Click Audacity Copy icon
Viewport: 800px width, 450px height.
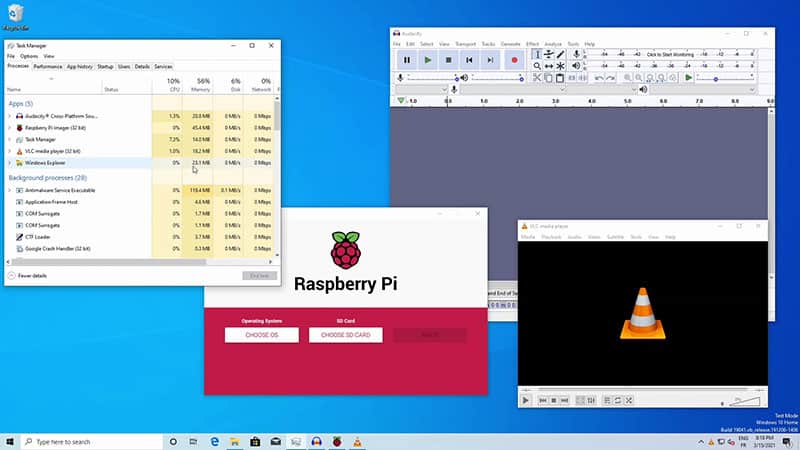(548, 78)
